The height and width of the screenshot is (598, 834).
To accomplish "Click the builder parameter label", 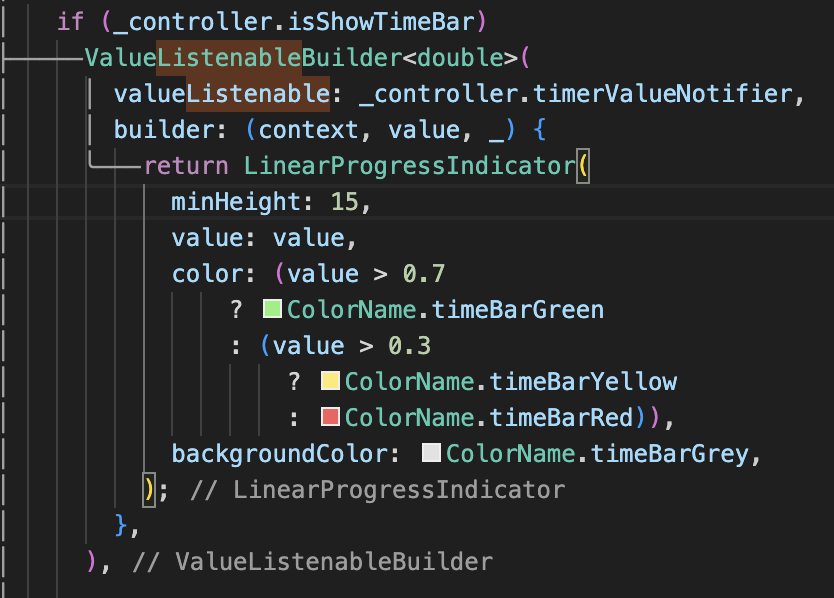I will 164,130.
